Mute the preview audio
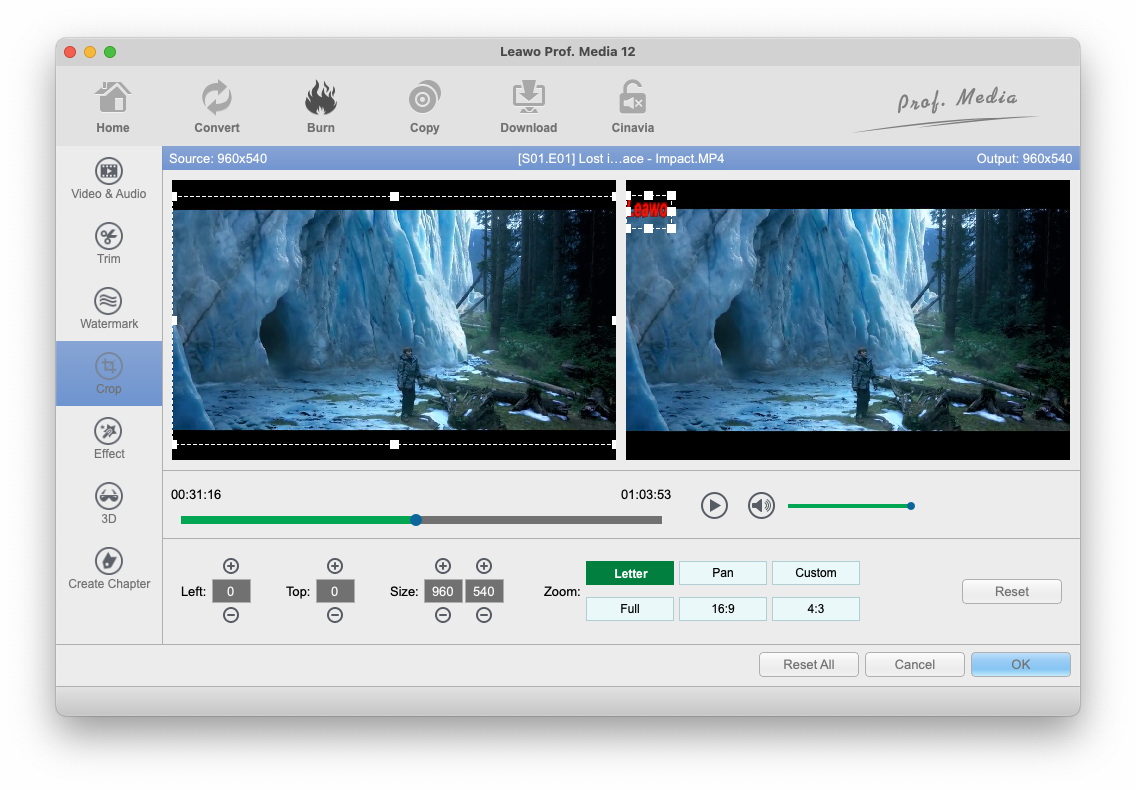Image resolution: width=1136 pixels, height=790 pixels. coord(761,506)
